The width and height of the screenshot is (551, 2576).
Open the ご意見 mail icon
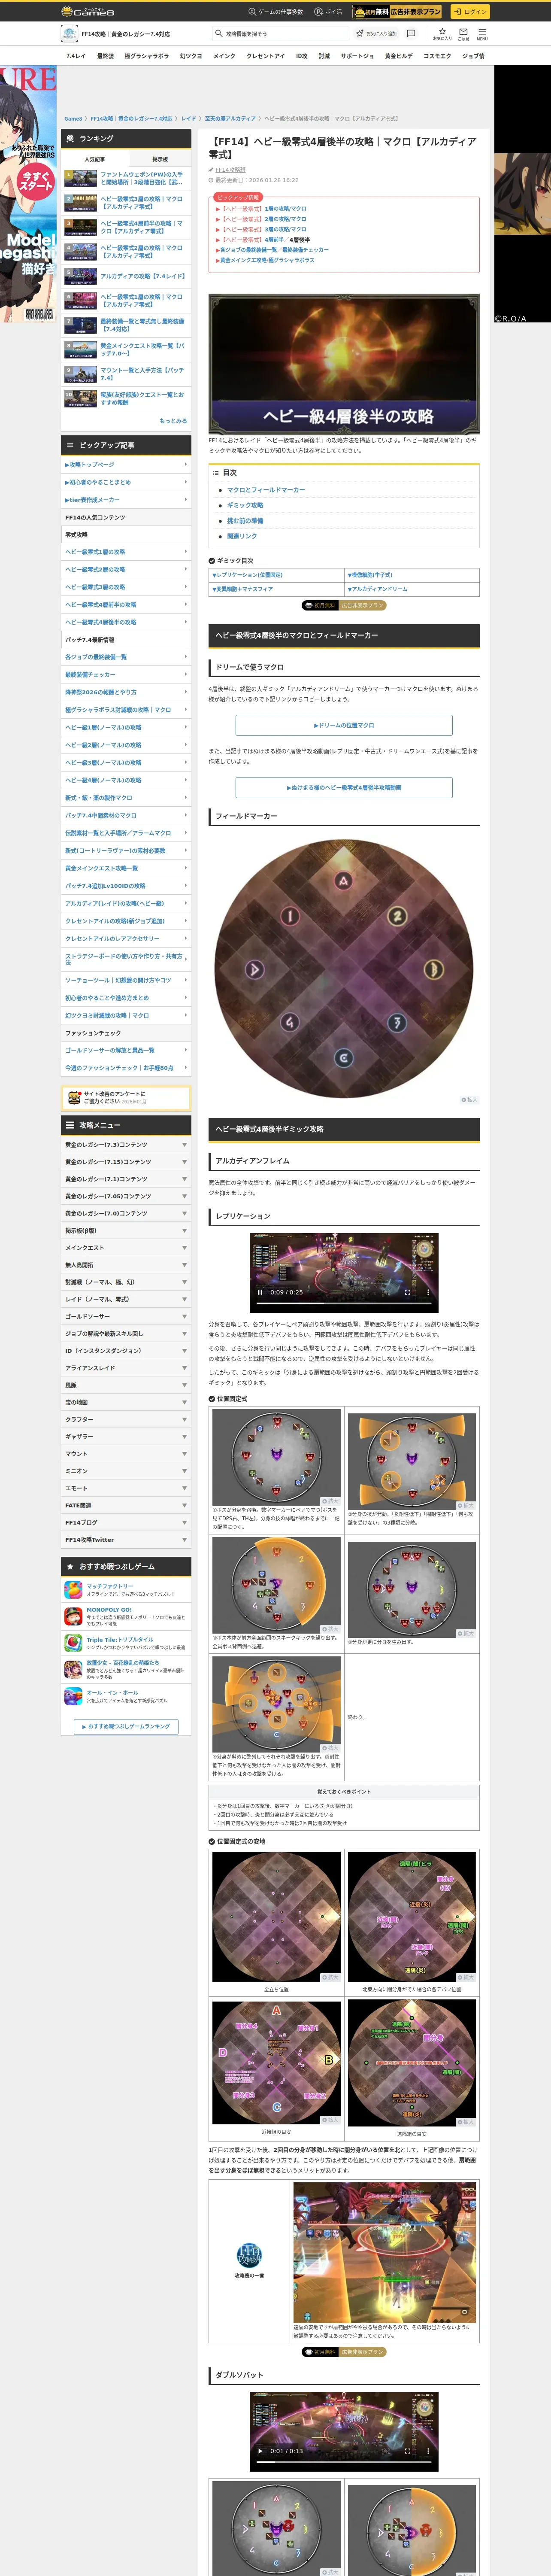(463, 33)
